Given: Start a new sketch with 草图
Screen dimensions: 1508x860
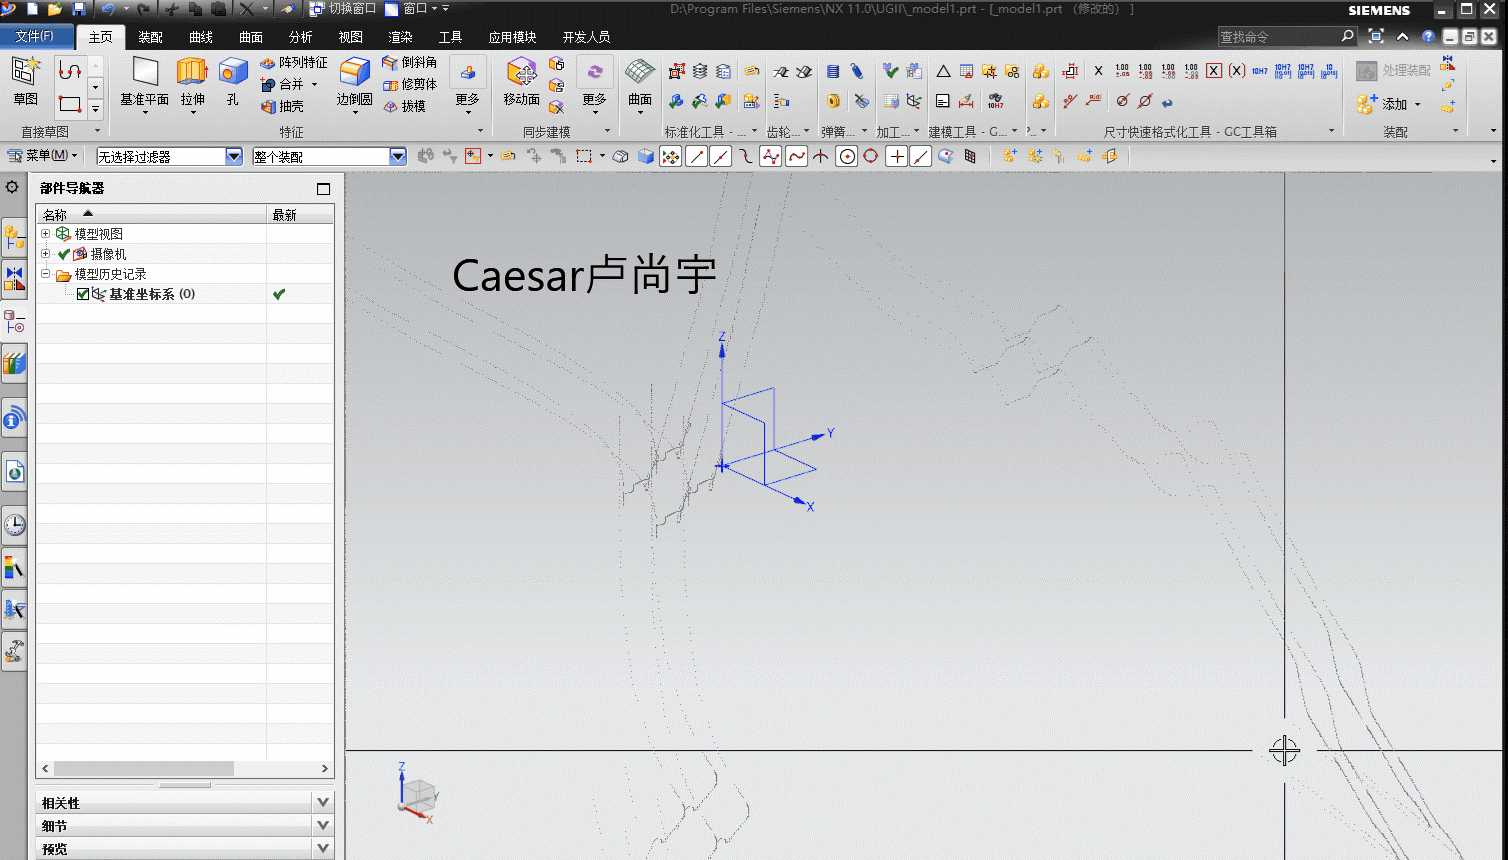Looking at the screenshot, I should tap(26, 82).
